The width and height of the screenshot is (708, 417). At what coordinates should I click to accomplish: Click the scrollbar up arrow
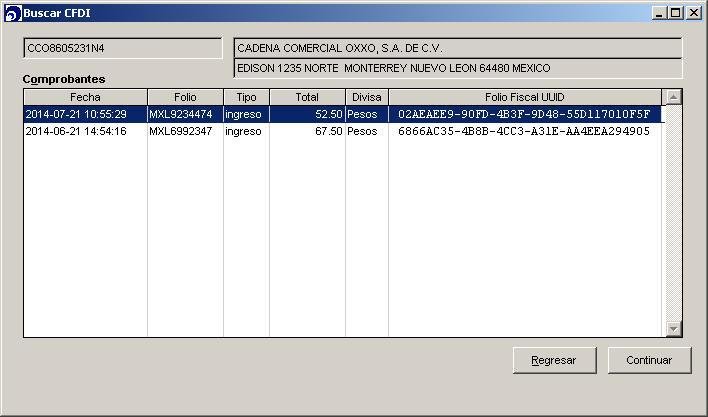pos(673,97)
